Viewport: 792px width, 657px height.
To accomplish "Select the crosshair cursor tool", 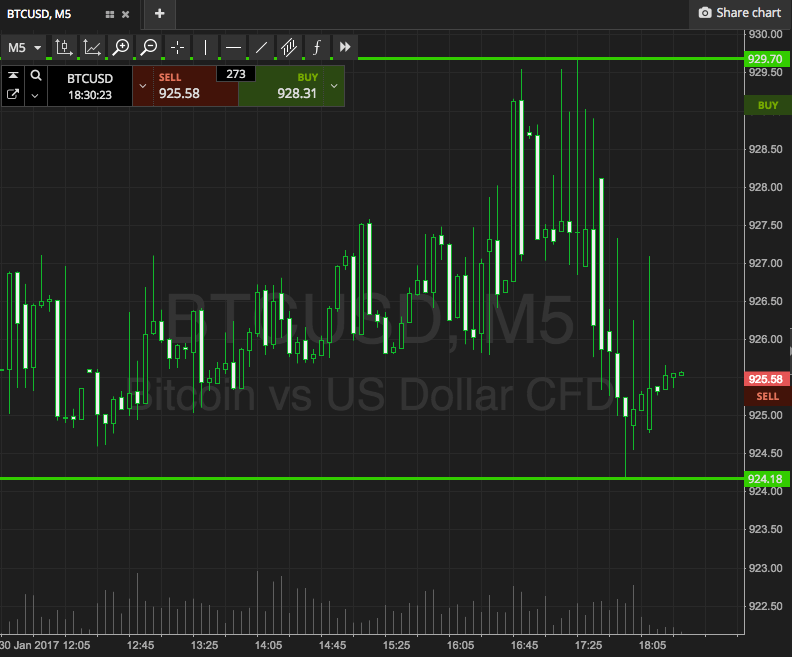I will pyautogui.click(x=177, y=47).
